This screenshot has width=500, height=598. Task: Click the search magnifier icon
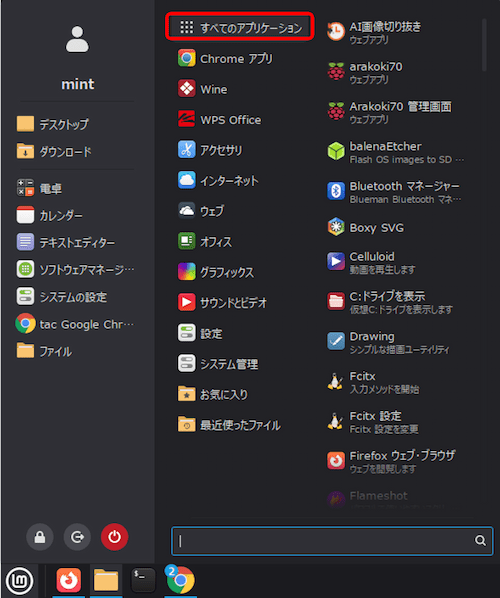pos(480,540)
